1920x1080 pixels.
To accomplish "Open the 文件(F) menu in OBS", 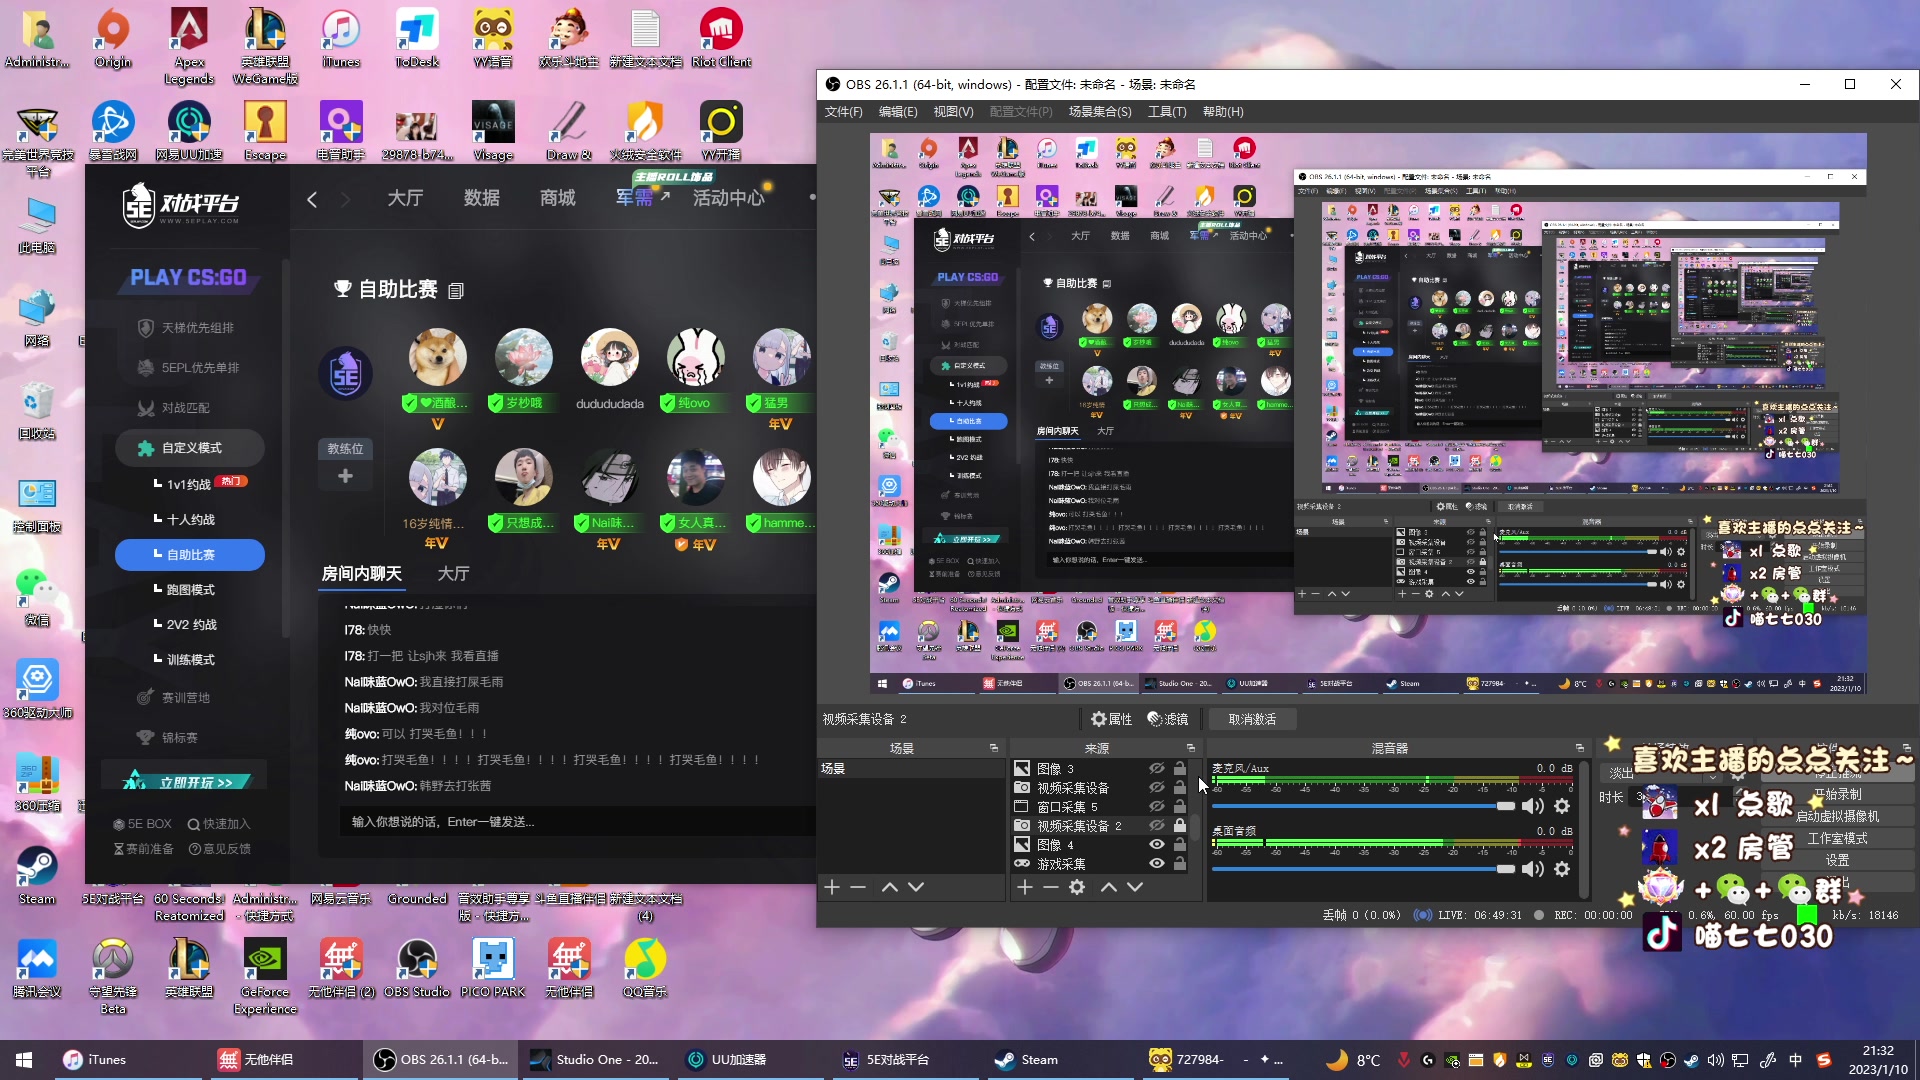I will pyautogui.click(x=843, y=112).
